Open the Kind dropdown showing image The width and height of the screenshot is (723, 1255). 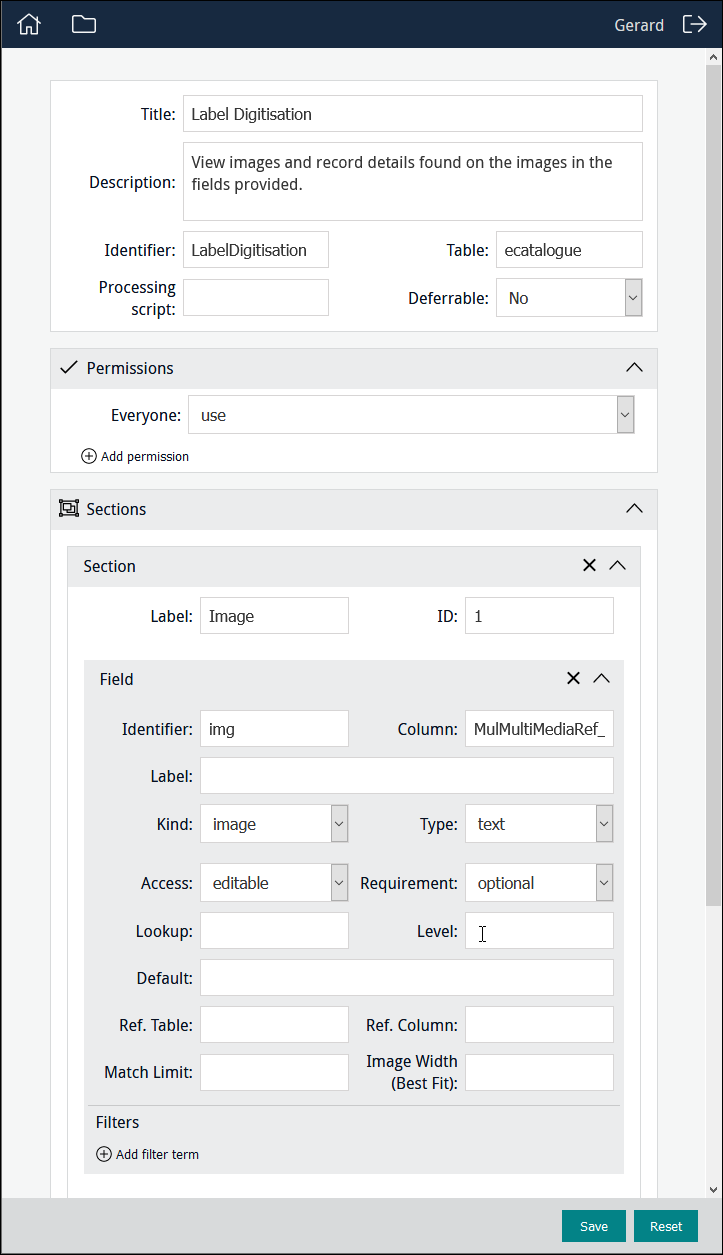(339, 824)
